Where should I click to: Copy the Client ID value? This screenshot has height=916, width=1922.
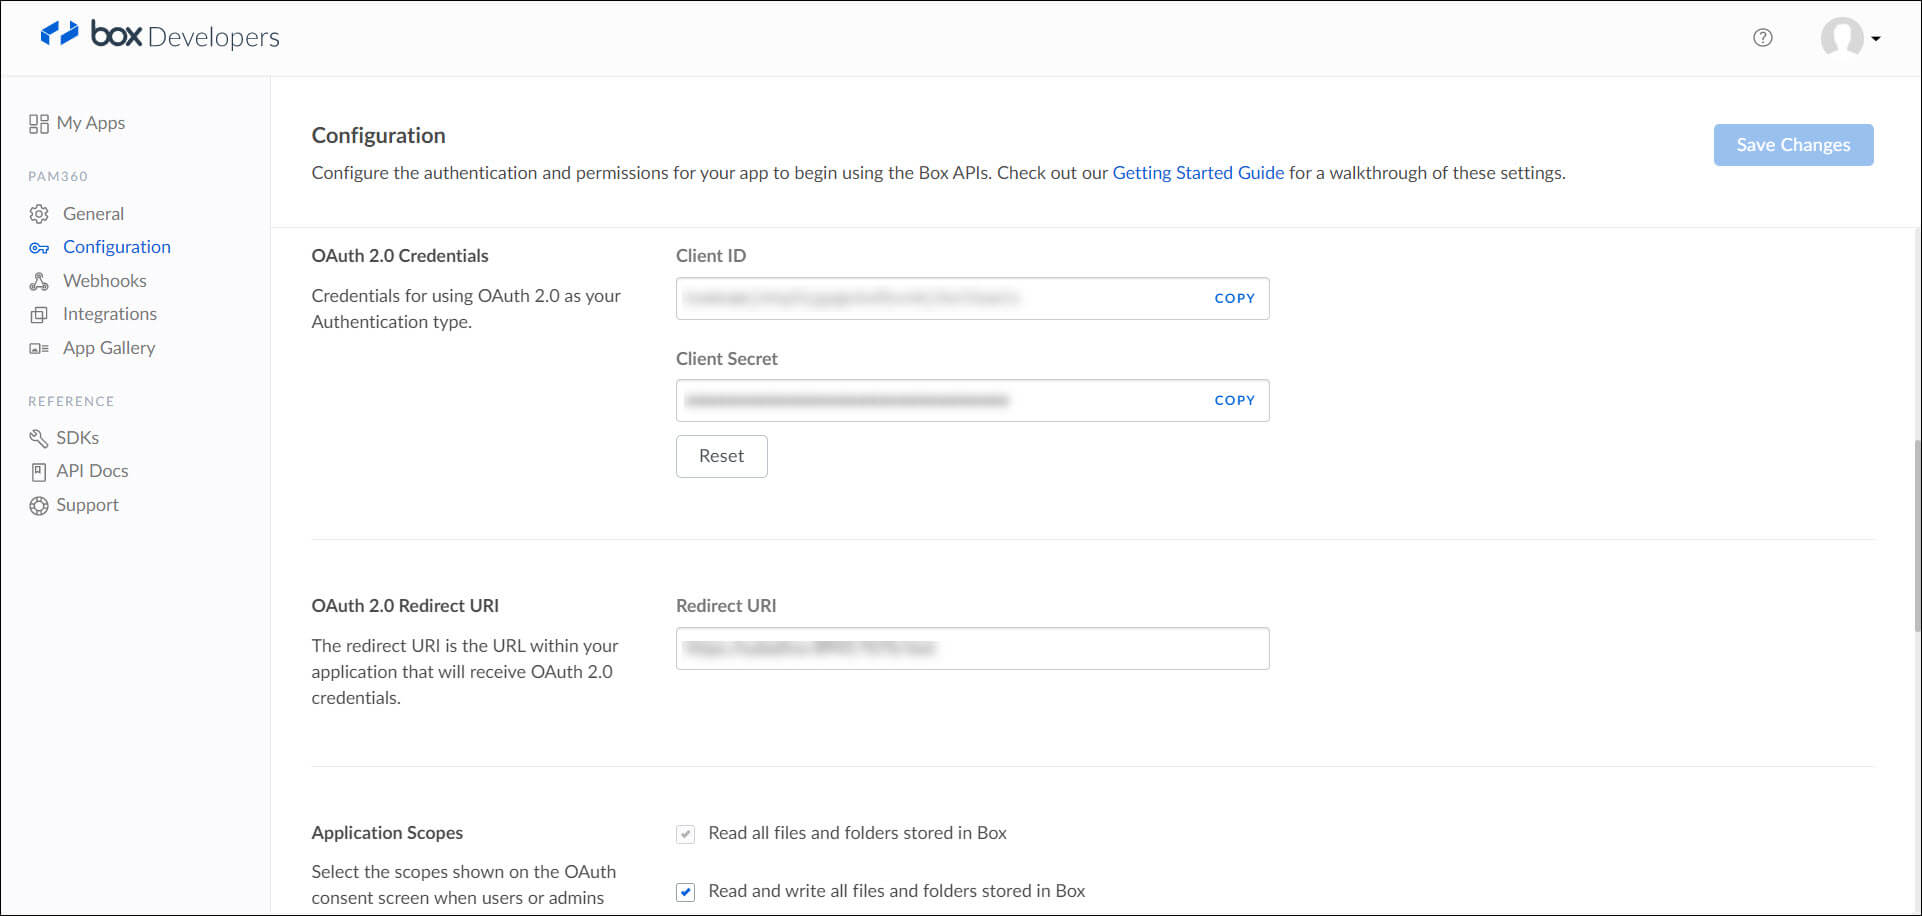click(x=1234, y=298)
